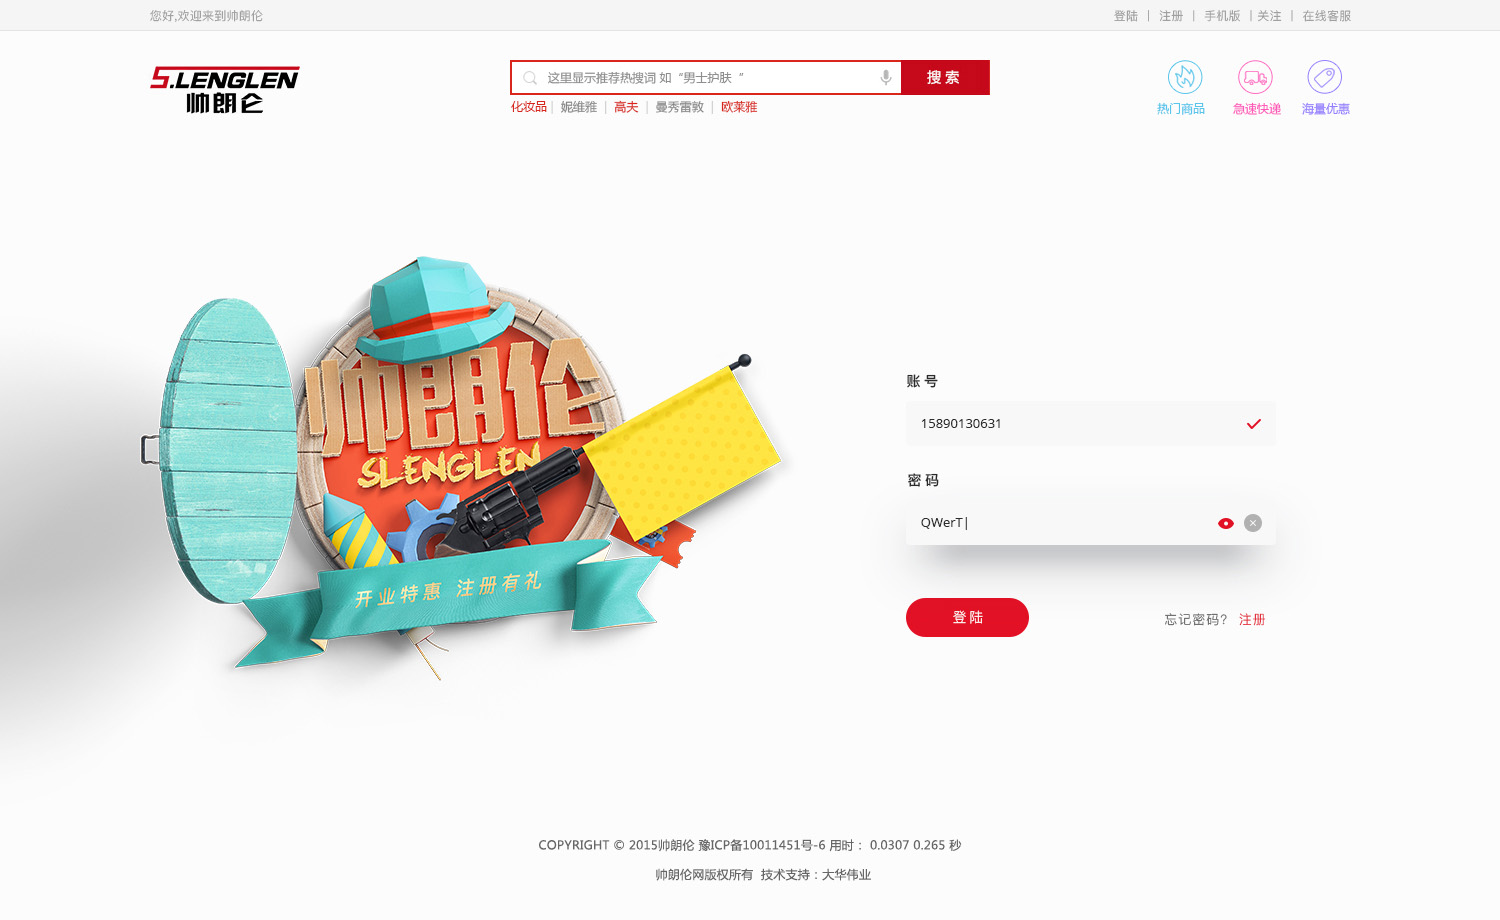
Task: Click the 欧莱雅 hot search keyword
Action: pos(739,107)
